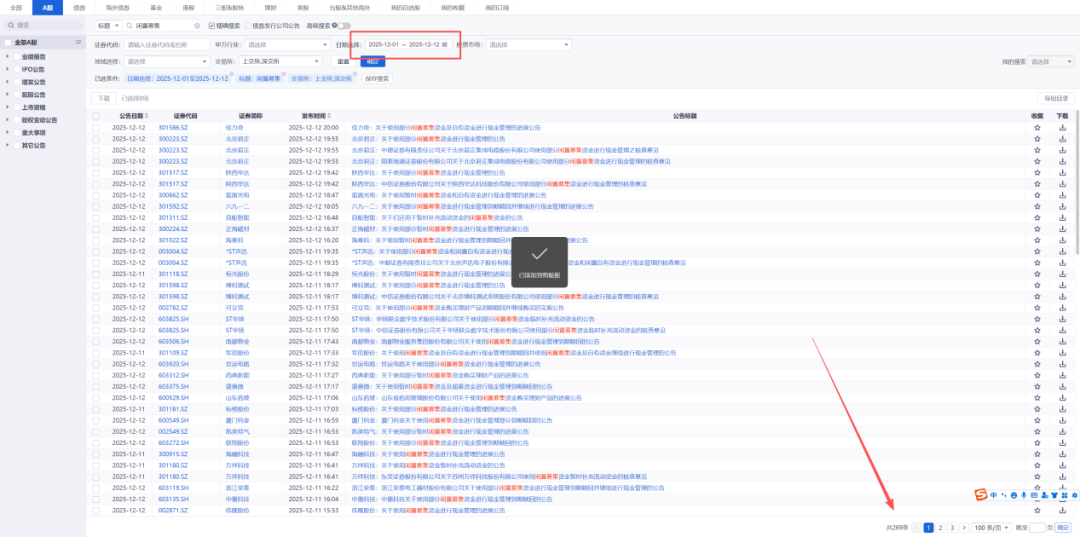The image size is (1080, 537).
Task: Star the 蓝盾光电 announcement row
Action: coord(1037,195)
